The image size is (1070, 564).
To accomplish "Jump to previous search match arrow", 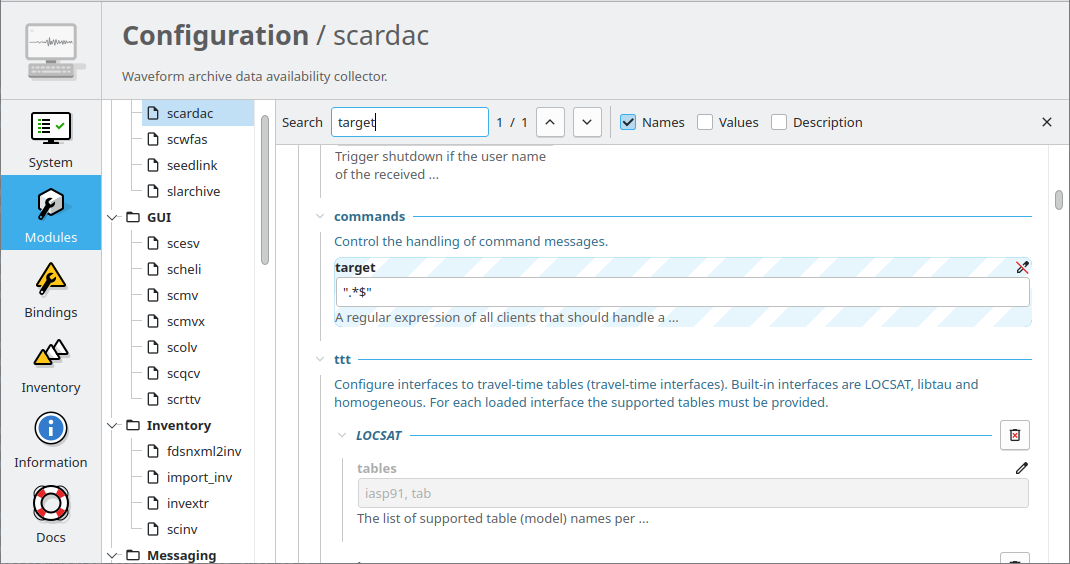I will point(550,122).
